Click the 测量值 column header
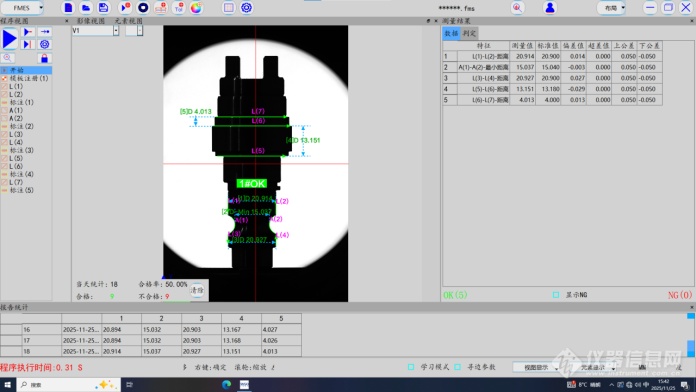696x392 pixels. [x=522, y=46]
